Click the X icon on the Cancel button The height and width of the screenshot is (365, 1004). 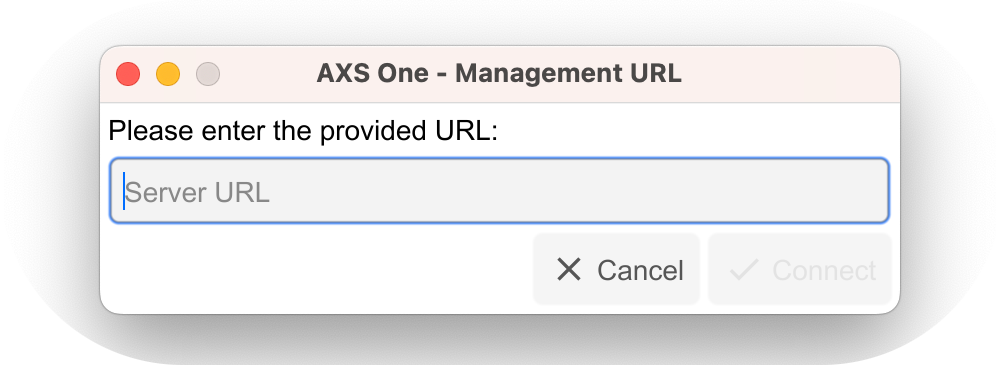click(569, 270)
